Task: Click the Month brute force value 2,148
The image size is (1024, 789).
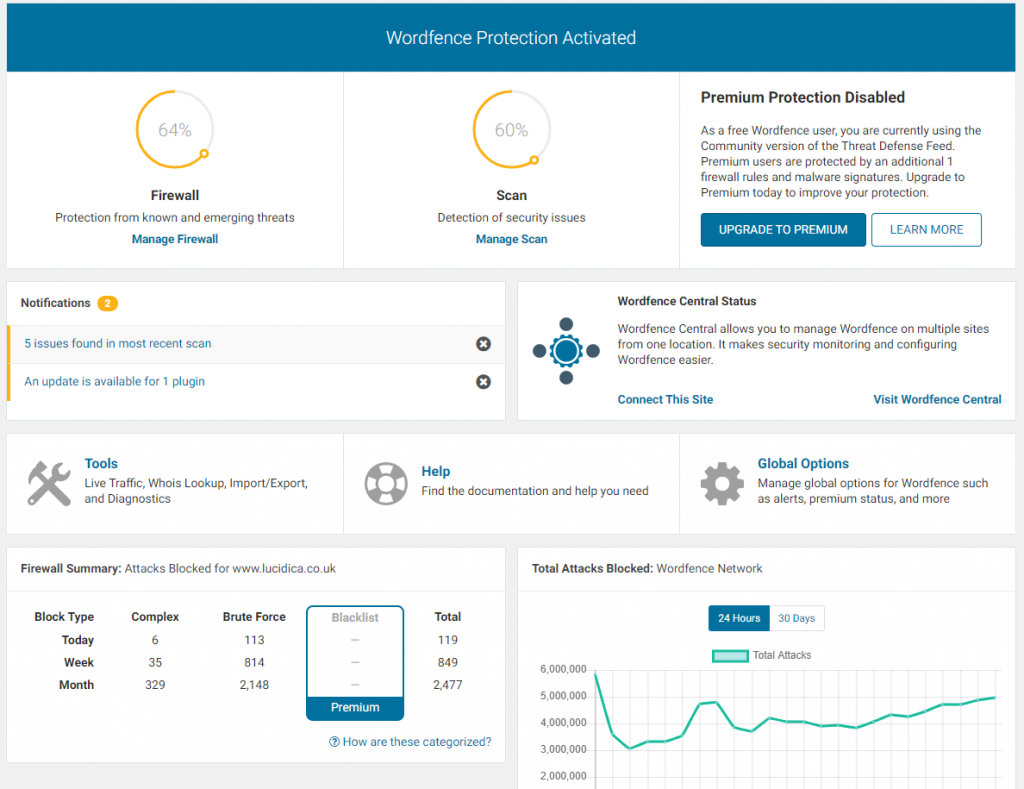Action: (x=254, y=684)
